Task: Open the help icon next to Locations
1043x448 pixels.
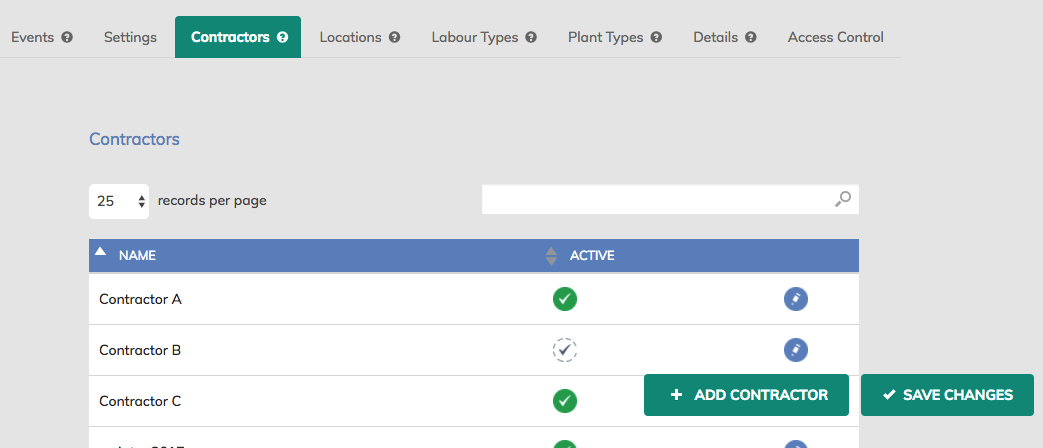Action: 394,37
